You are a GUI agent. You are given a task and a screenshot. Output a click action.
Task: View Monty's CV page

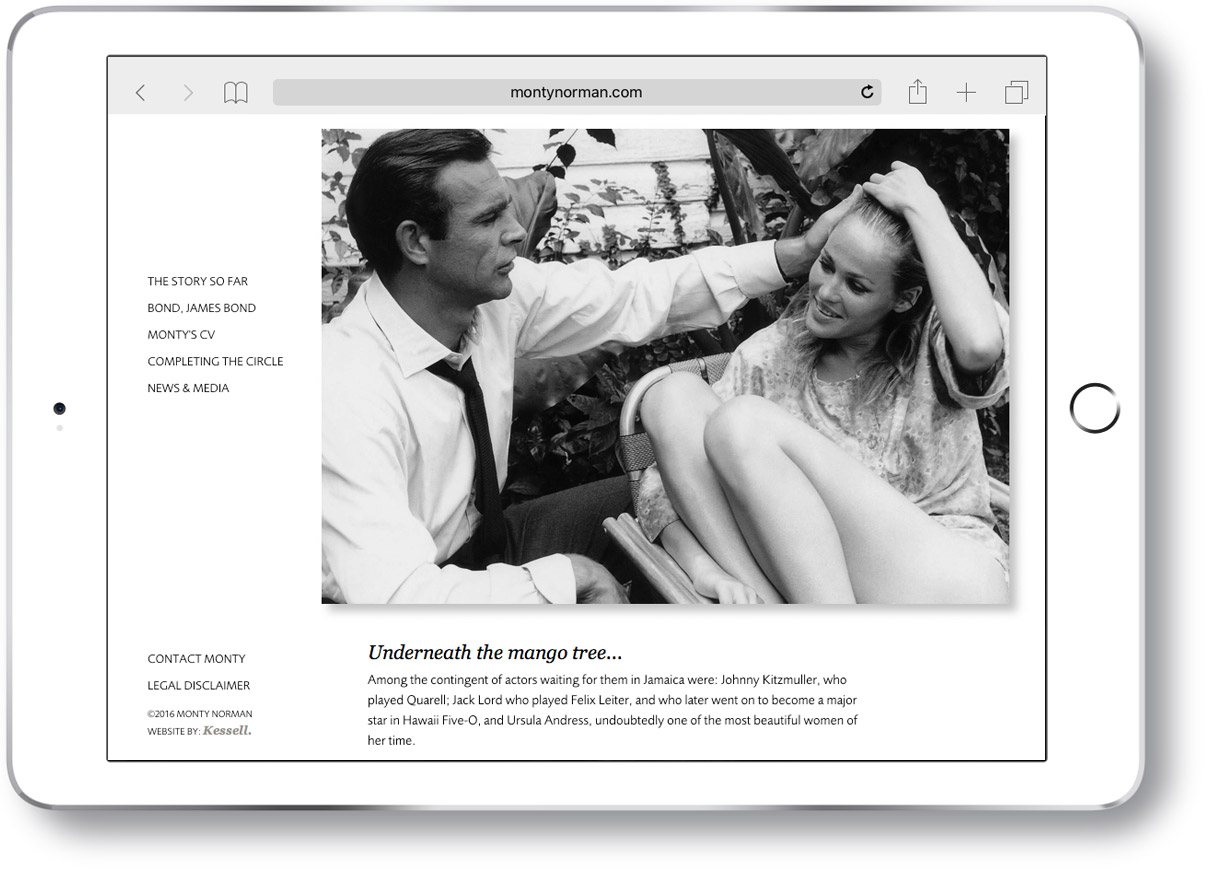click(x=181, y=335)
